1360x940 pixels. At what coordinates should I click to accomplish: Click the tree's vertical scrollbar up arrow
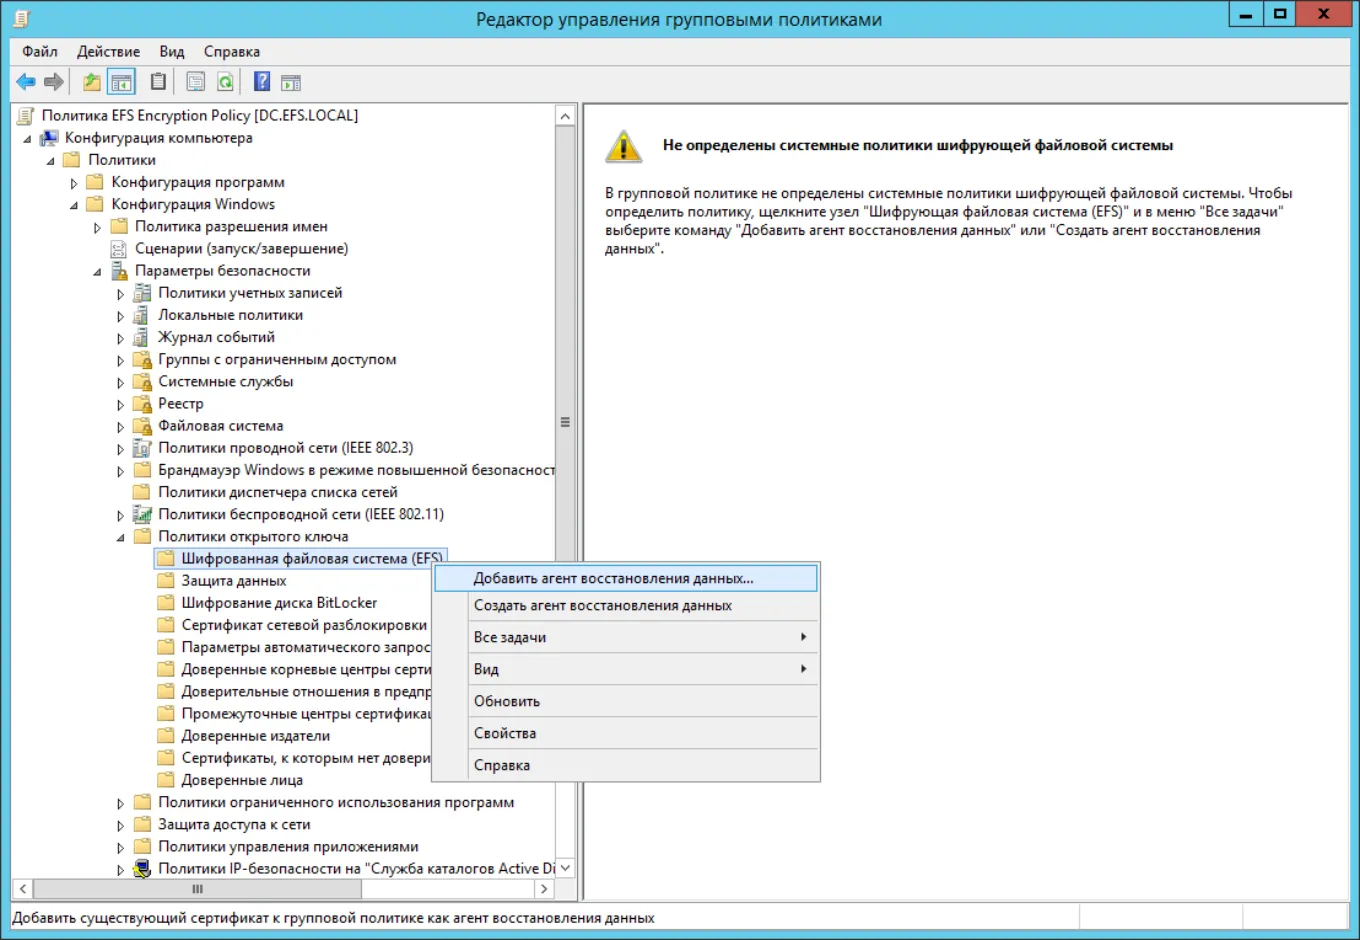point(565,116)
